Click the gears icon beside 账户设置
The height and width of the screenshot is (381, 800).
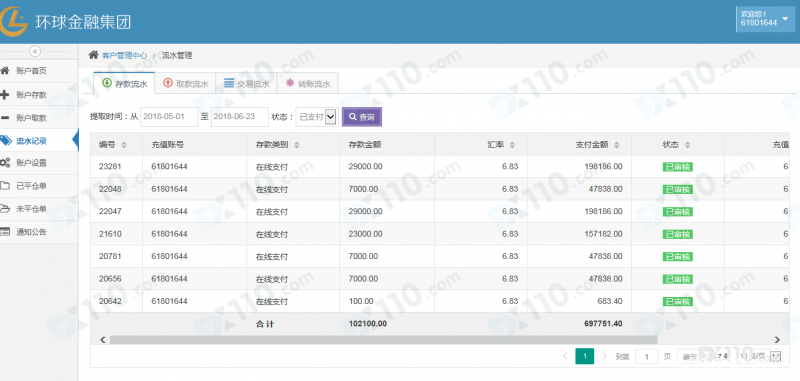pyautogui.click(x=5, y=163)
